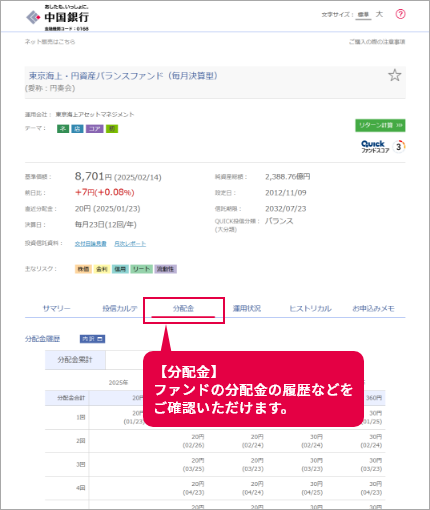
Task: Add fund to favorites with star icon
Action: (395, 75)
